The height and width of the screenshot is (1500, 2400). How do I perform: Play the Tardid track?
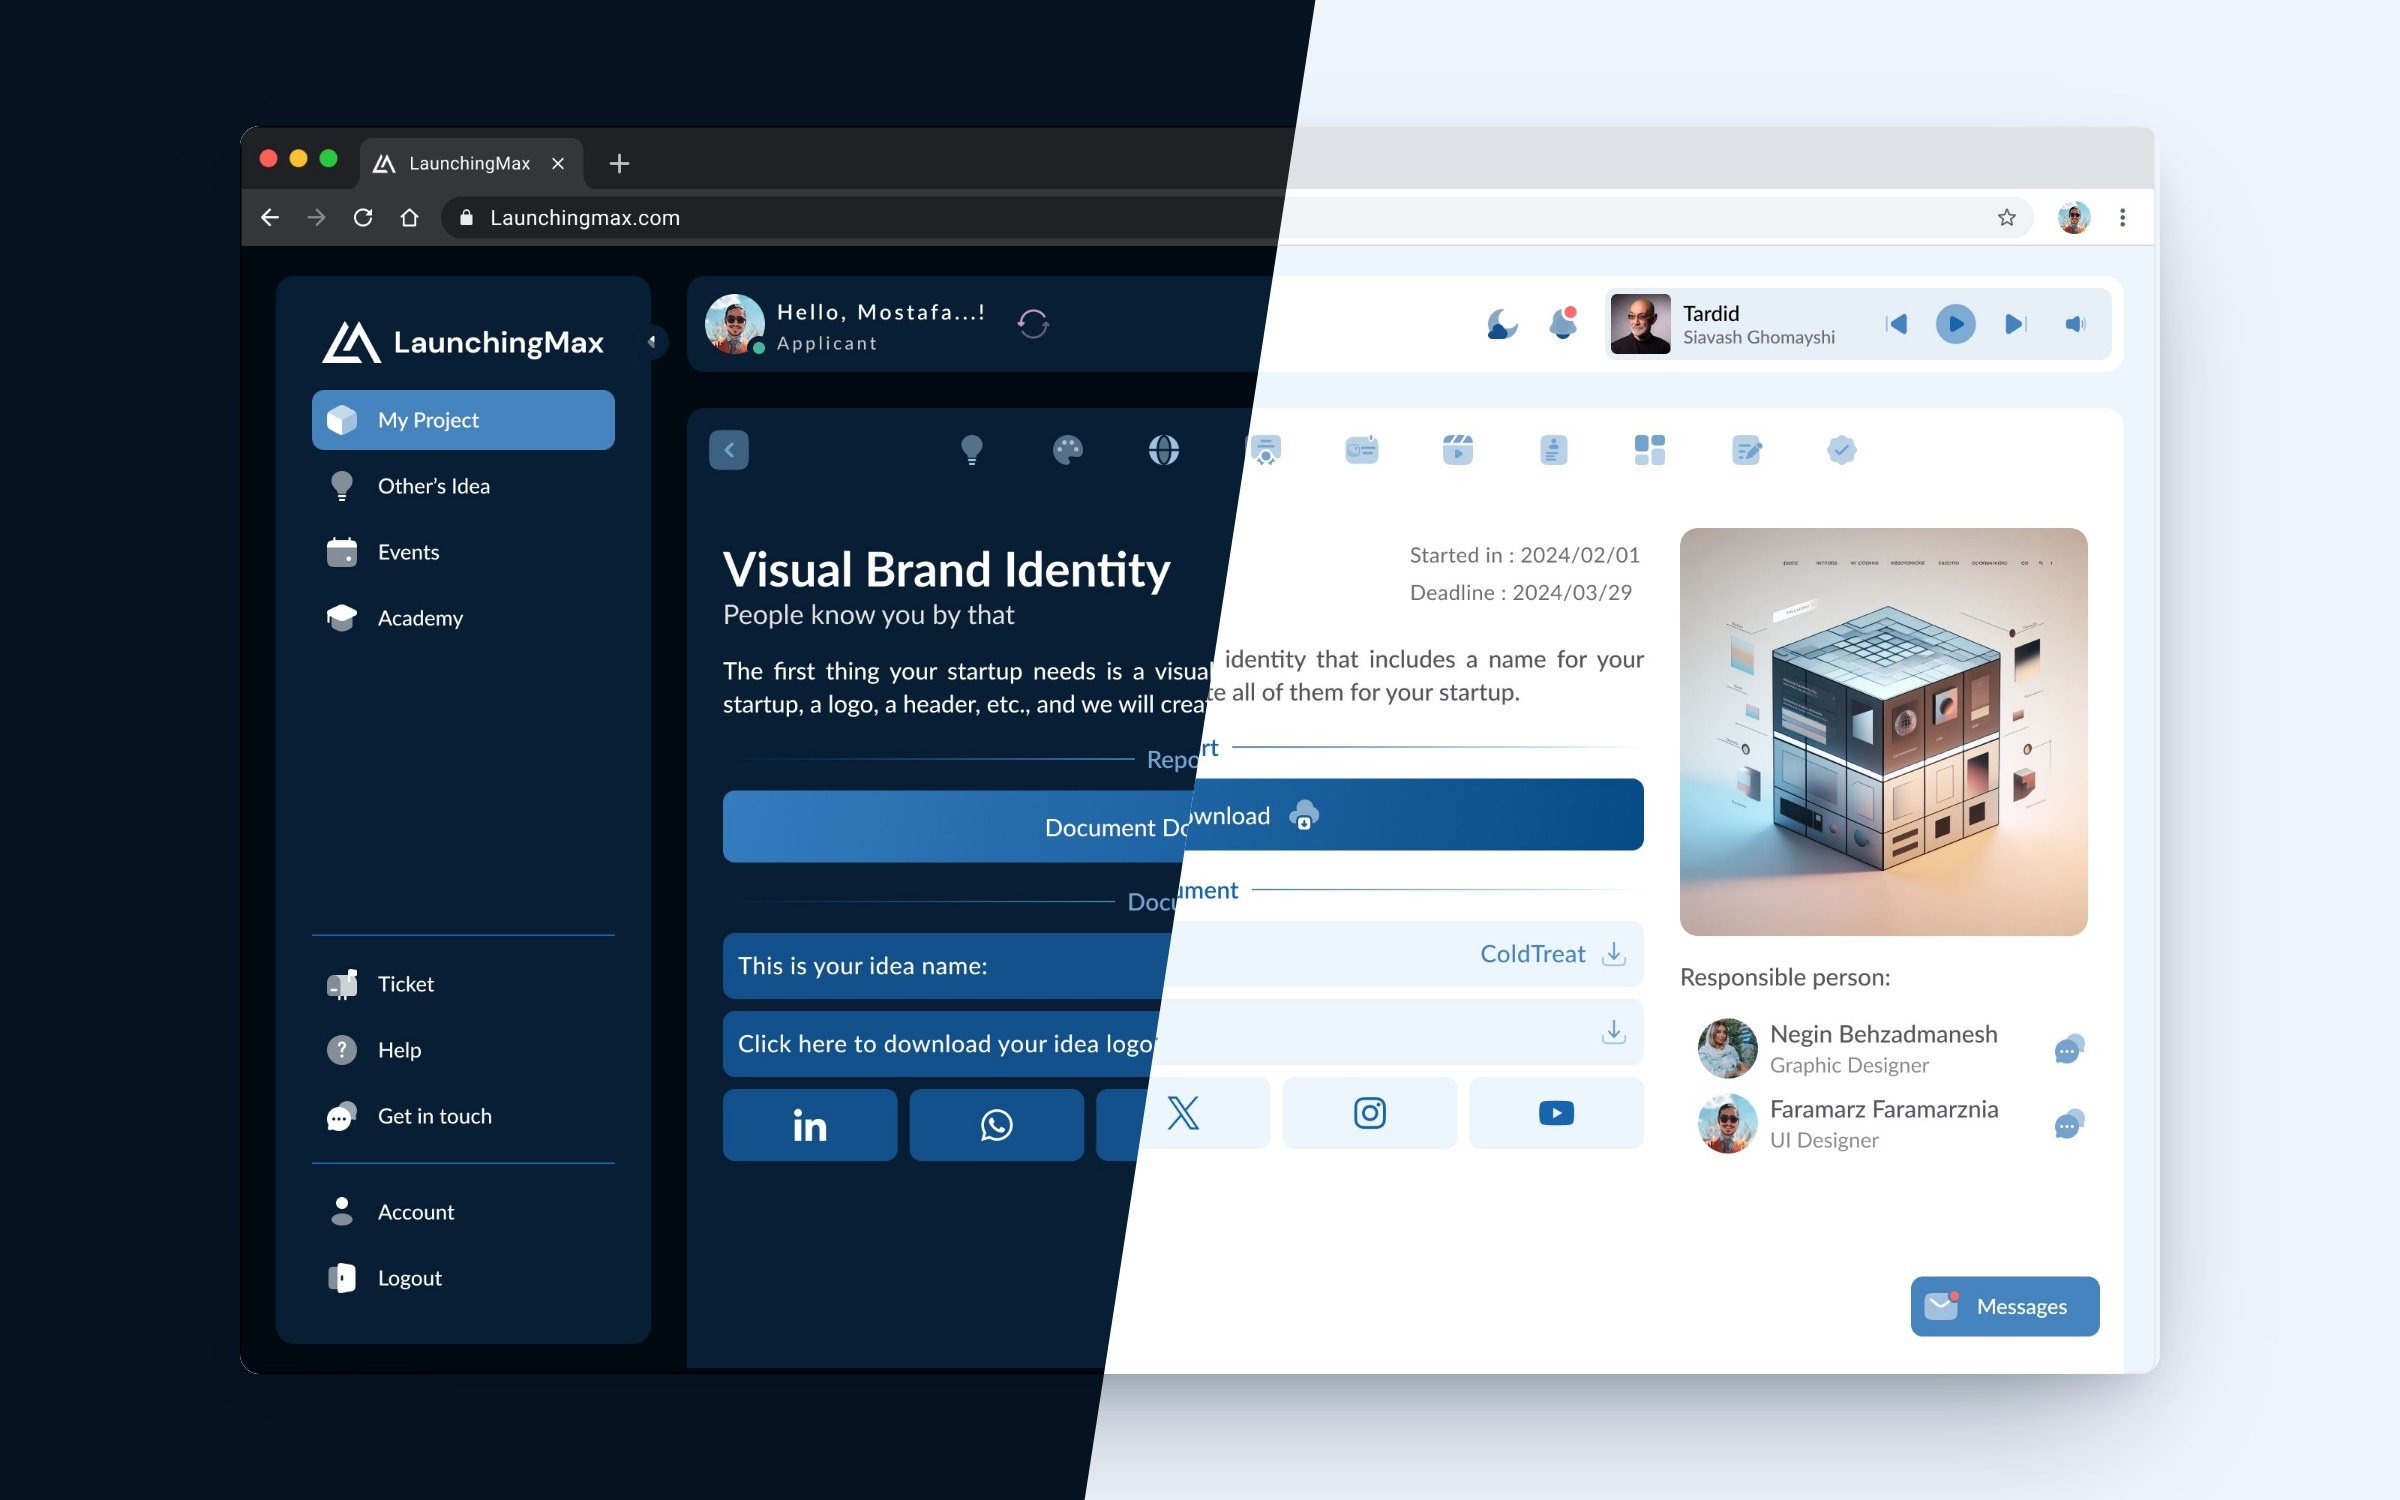point(1956,324)
